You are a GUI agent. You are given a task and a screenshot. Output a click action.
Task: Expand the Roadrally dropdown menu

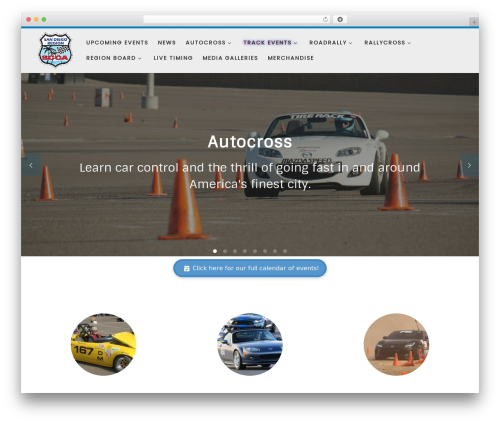pyautogui.click(x=331, y=43)
